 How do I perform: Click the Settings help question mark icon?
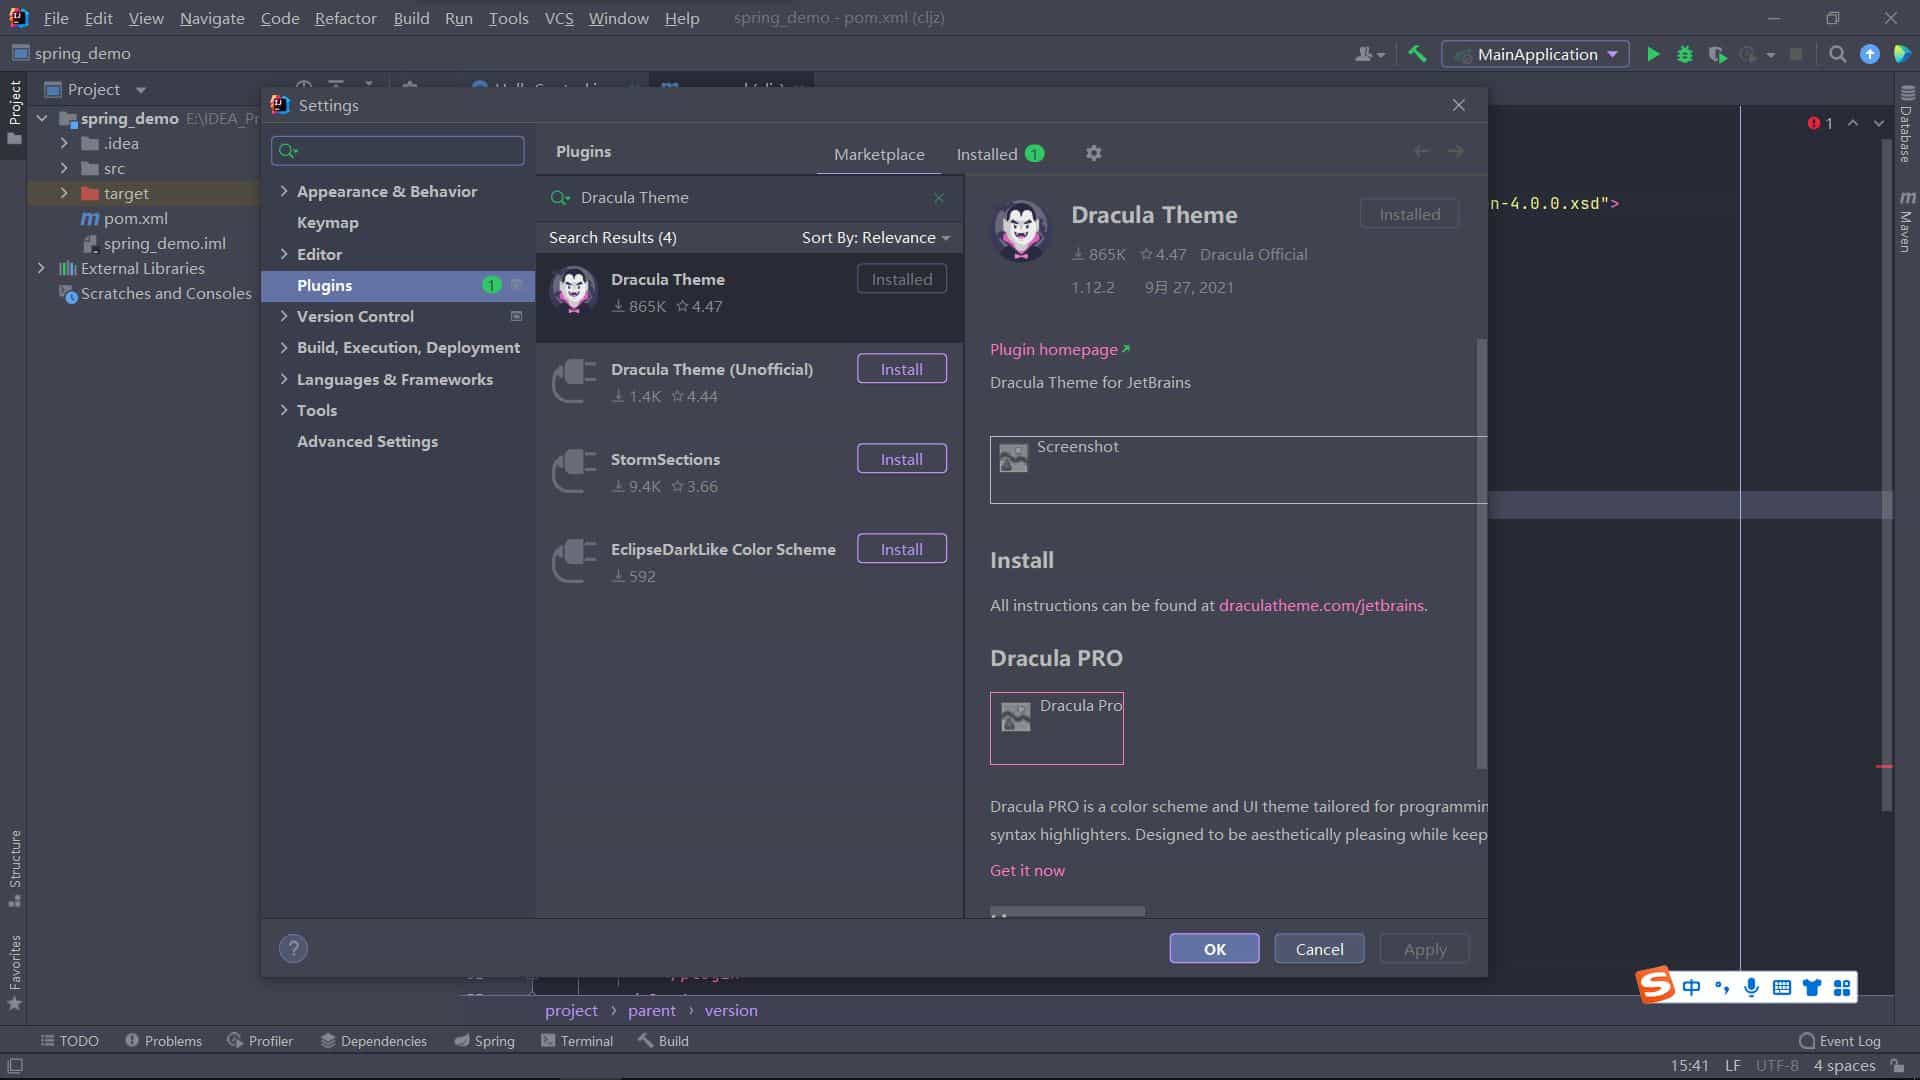point(293,948)
